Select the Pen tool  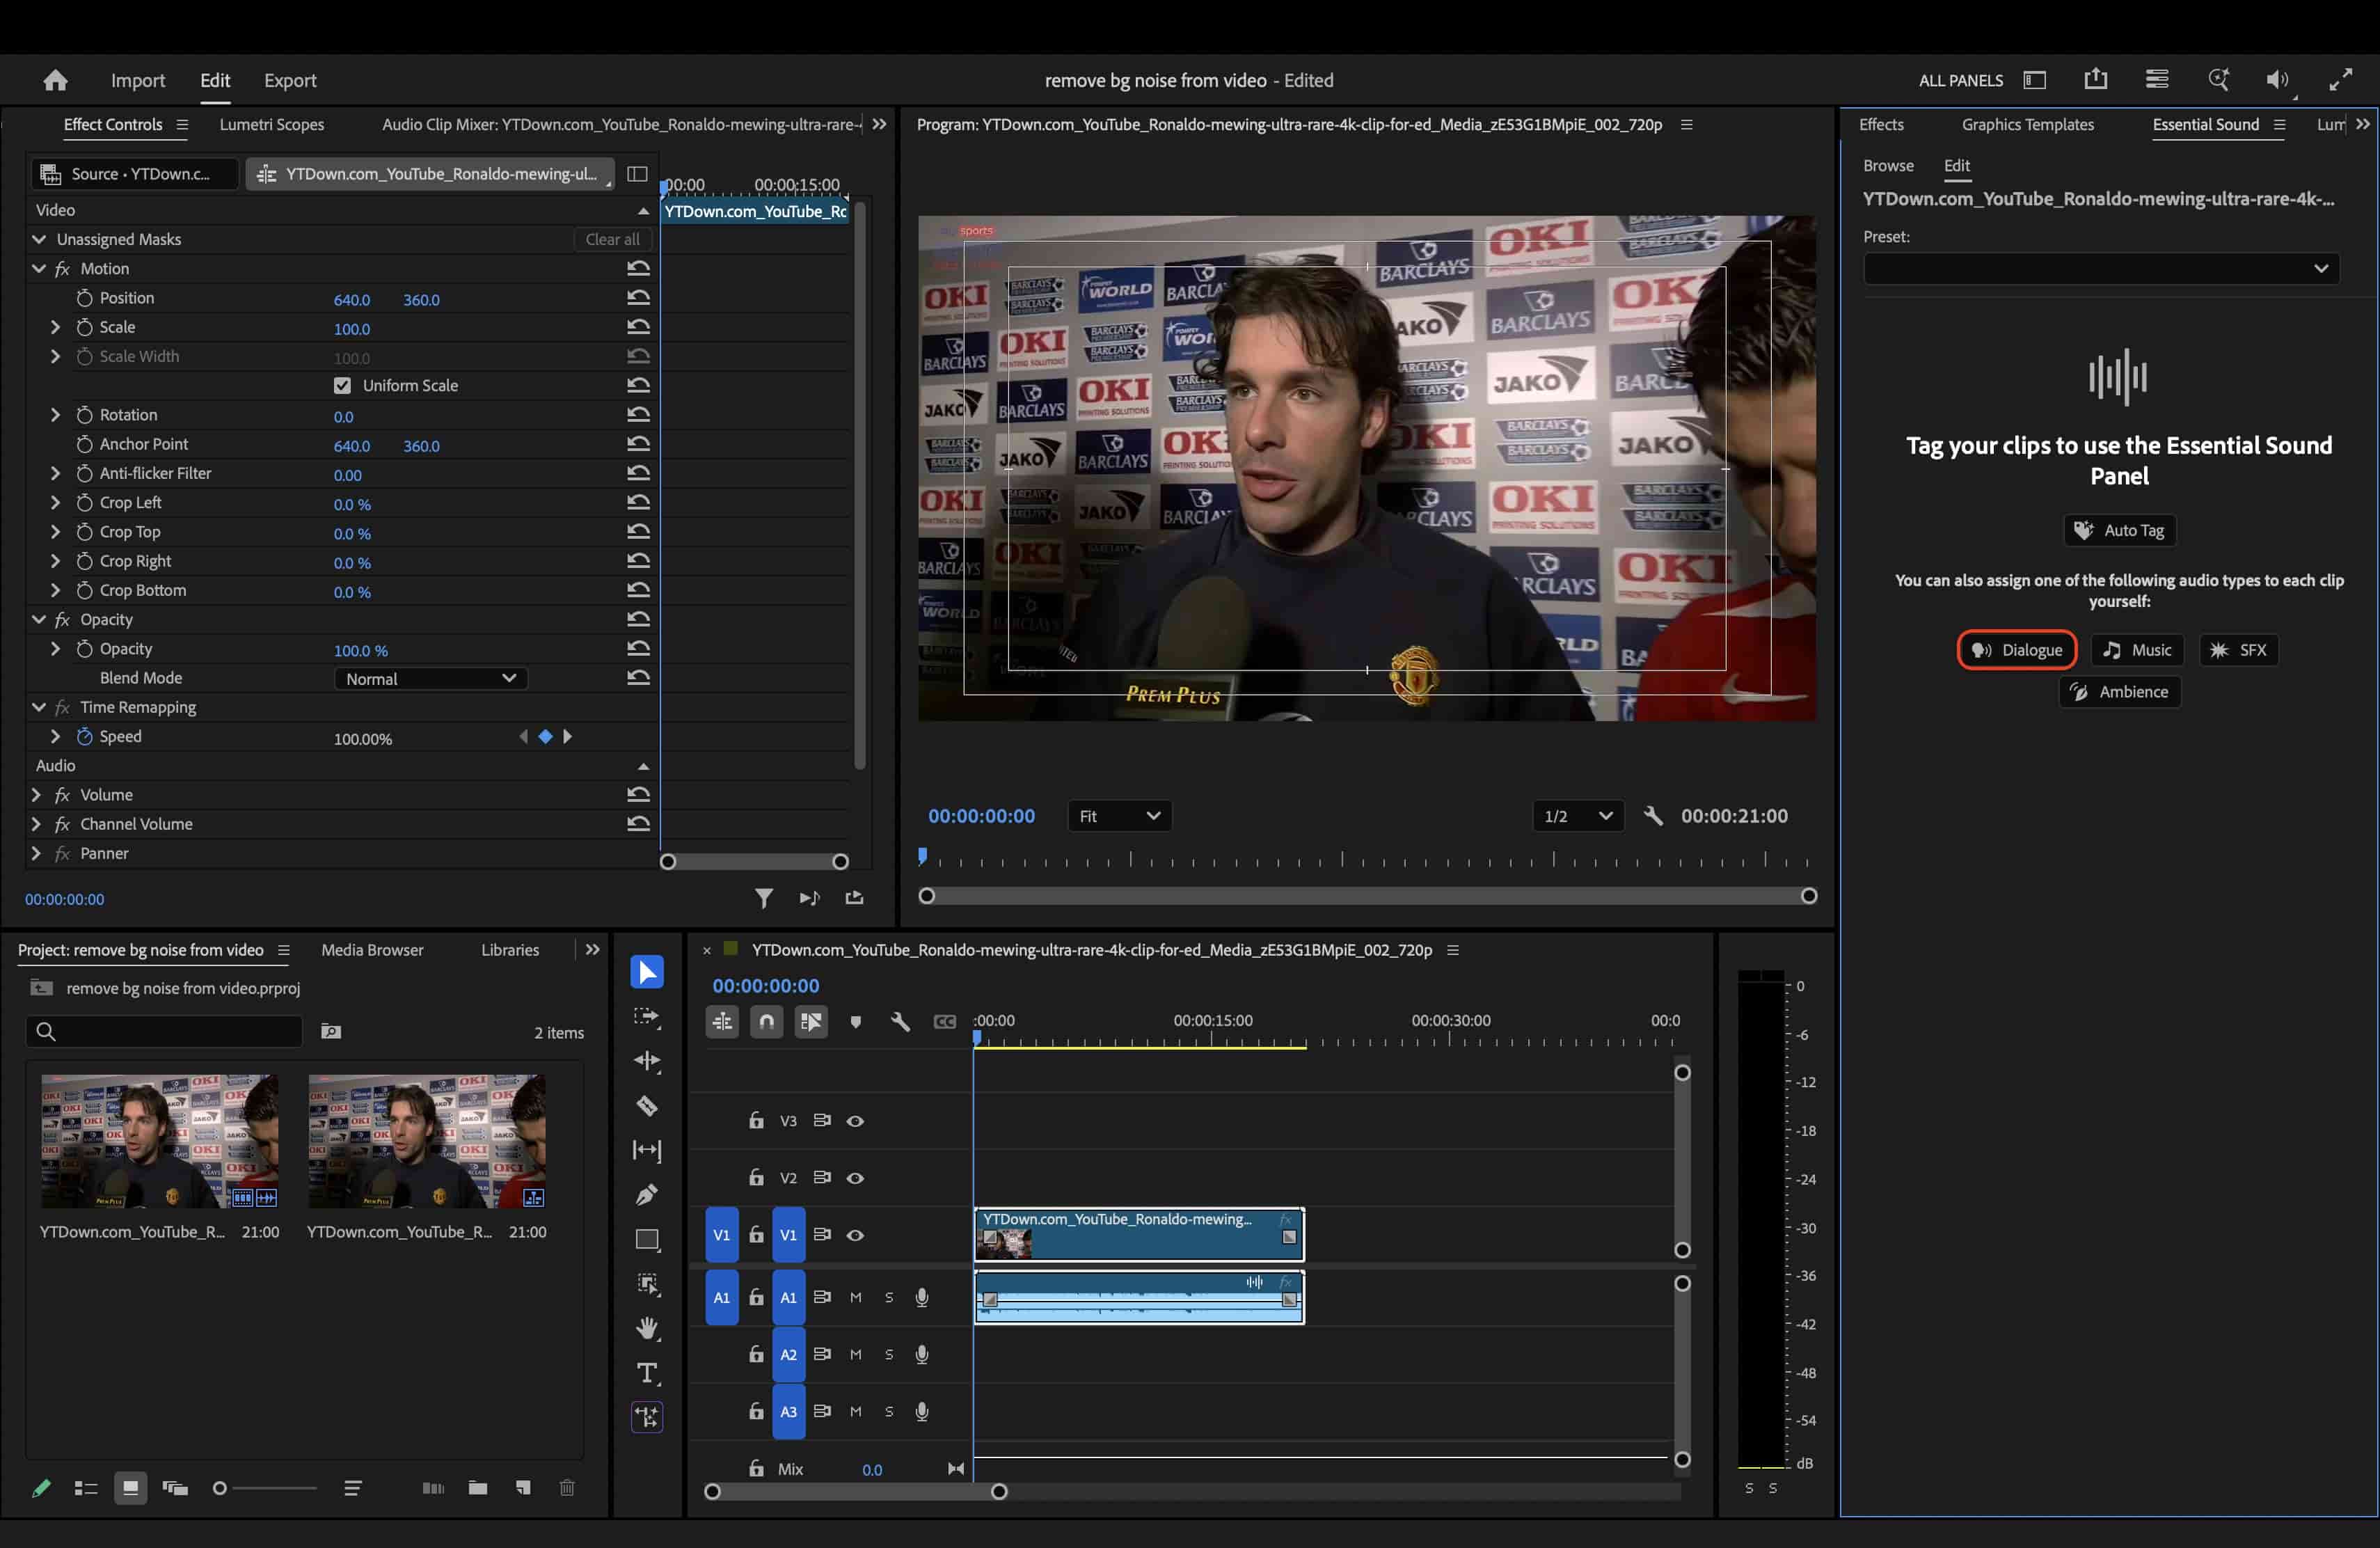647,1194
